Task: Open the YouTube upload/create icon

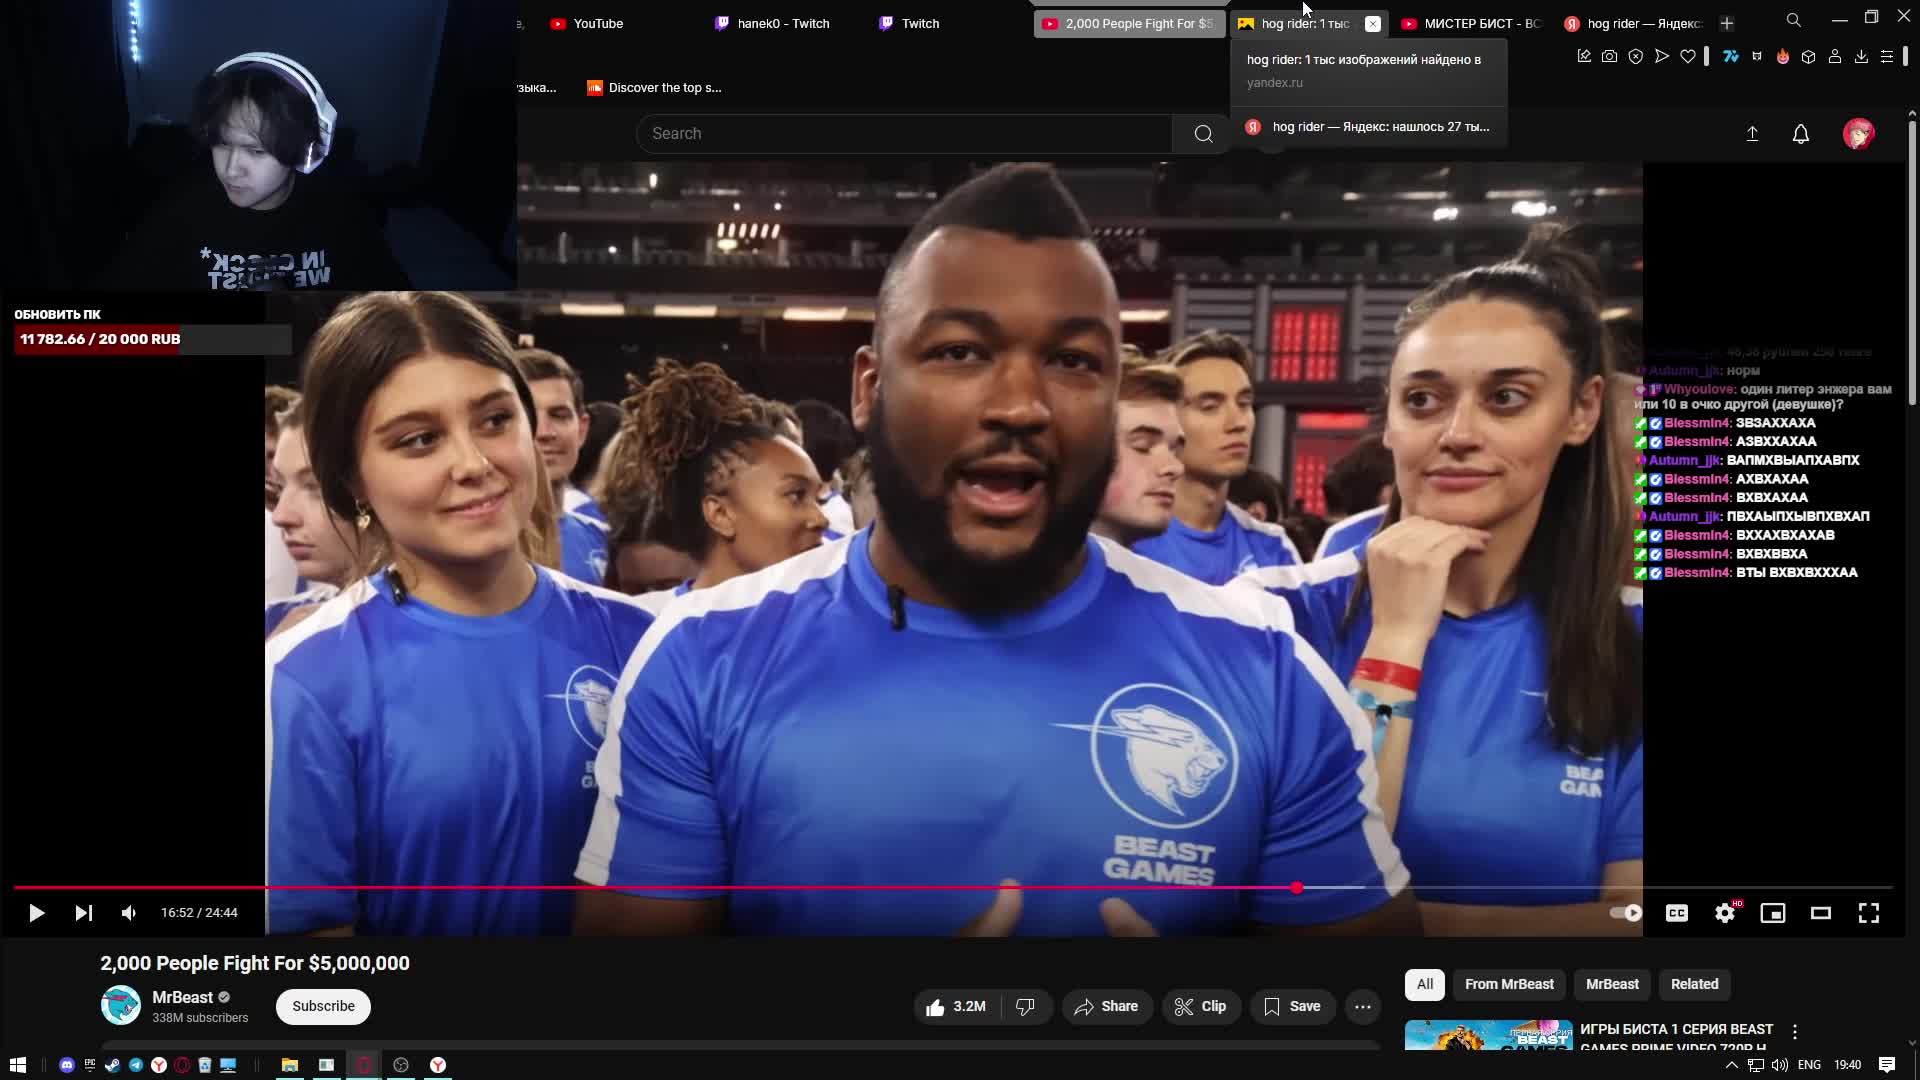Action: click(x=1752, y=134)
